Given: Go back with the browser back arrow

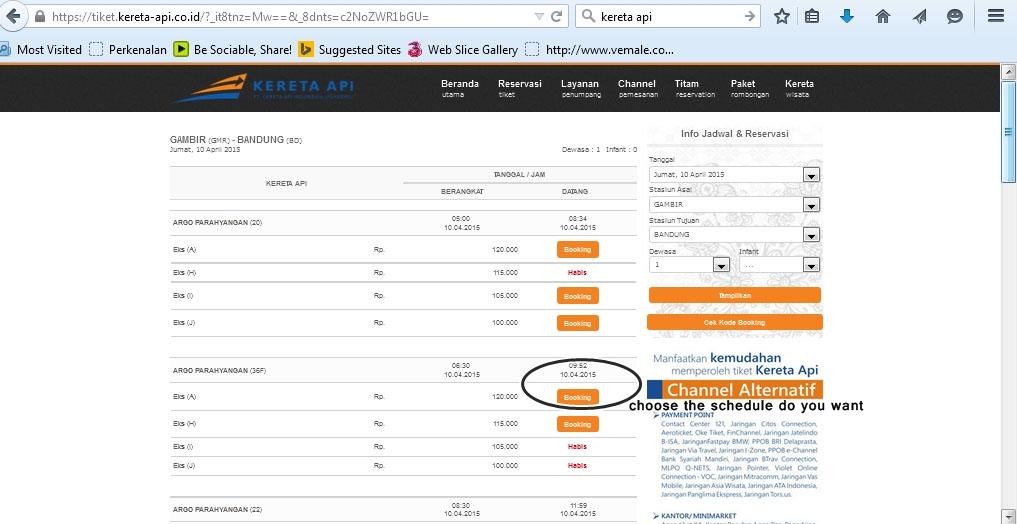Looking at the screenshot, I should [12, 16].
